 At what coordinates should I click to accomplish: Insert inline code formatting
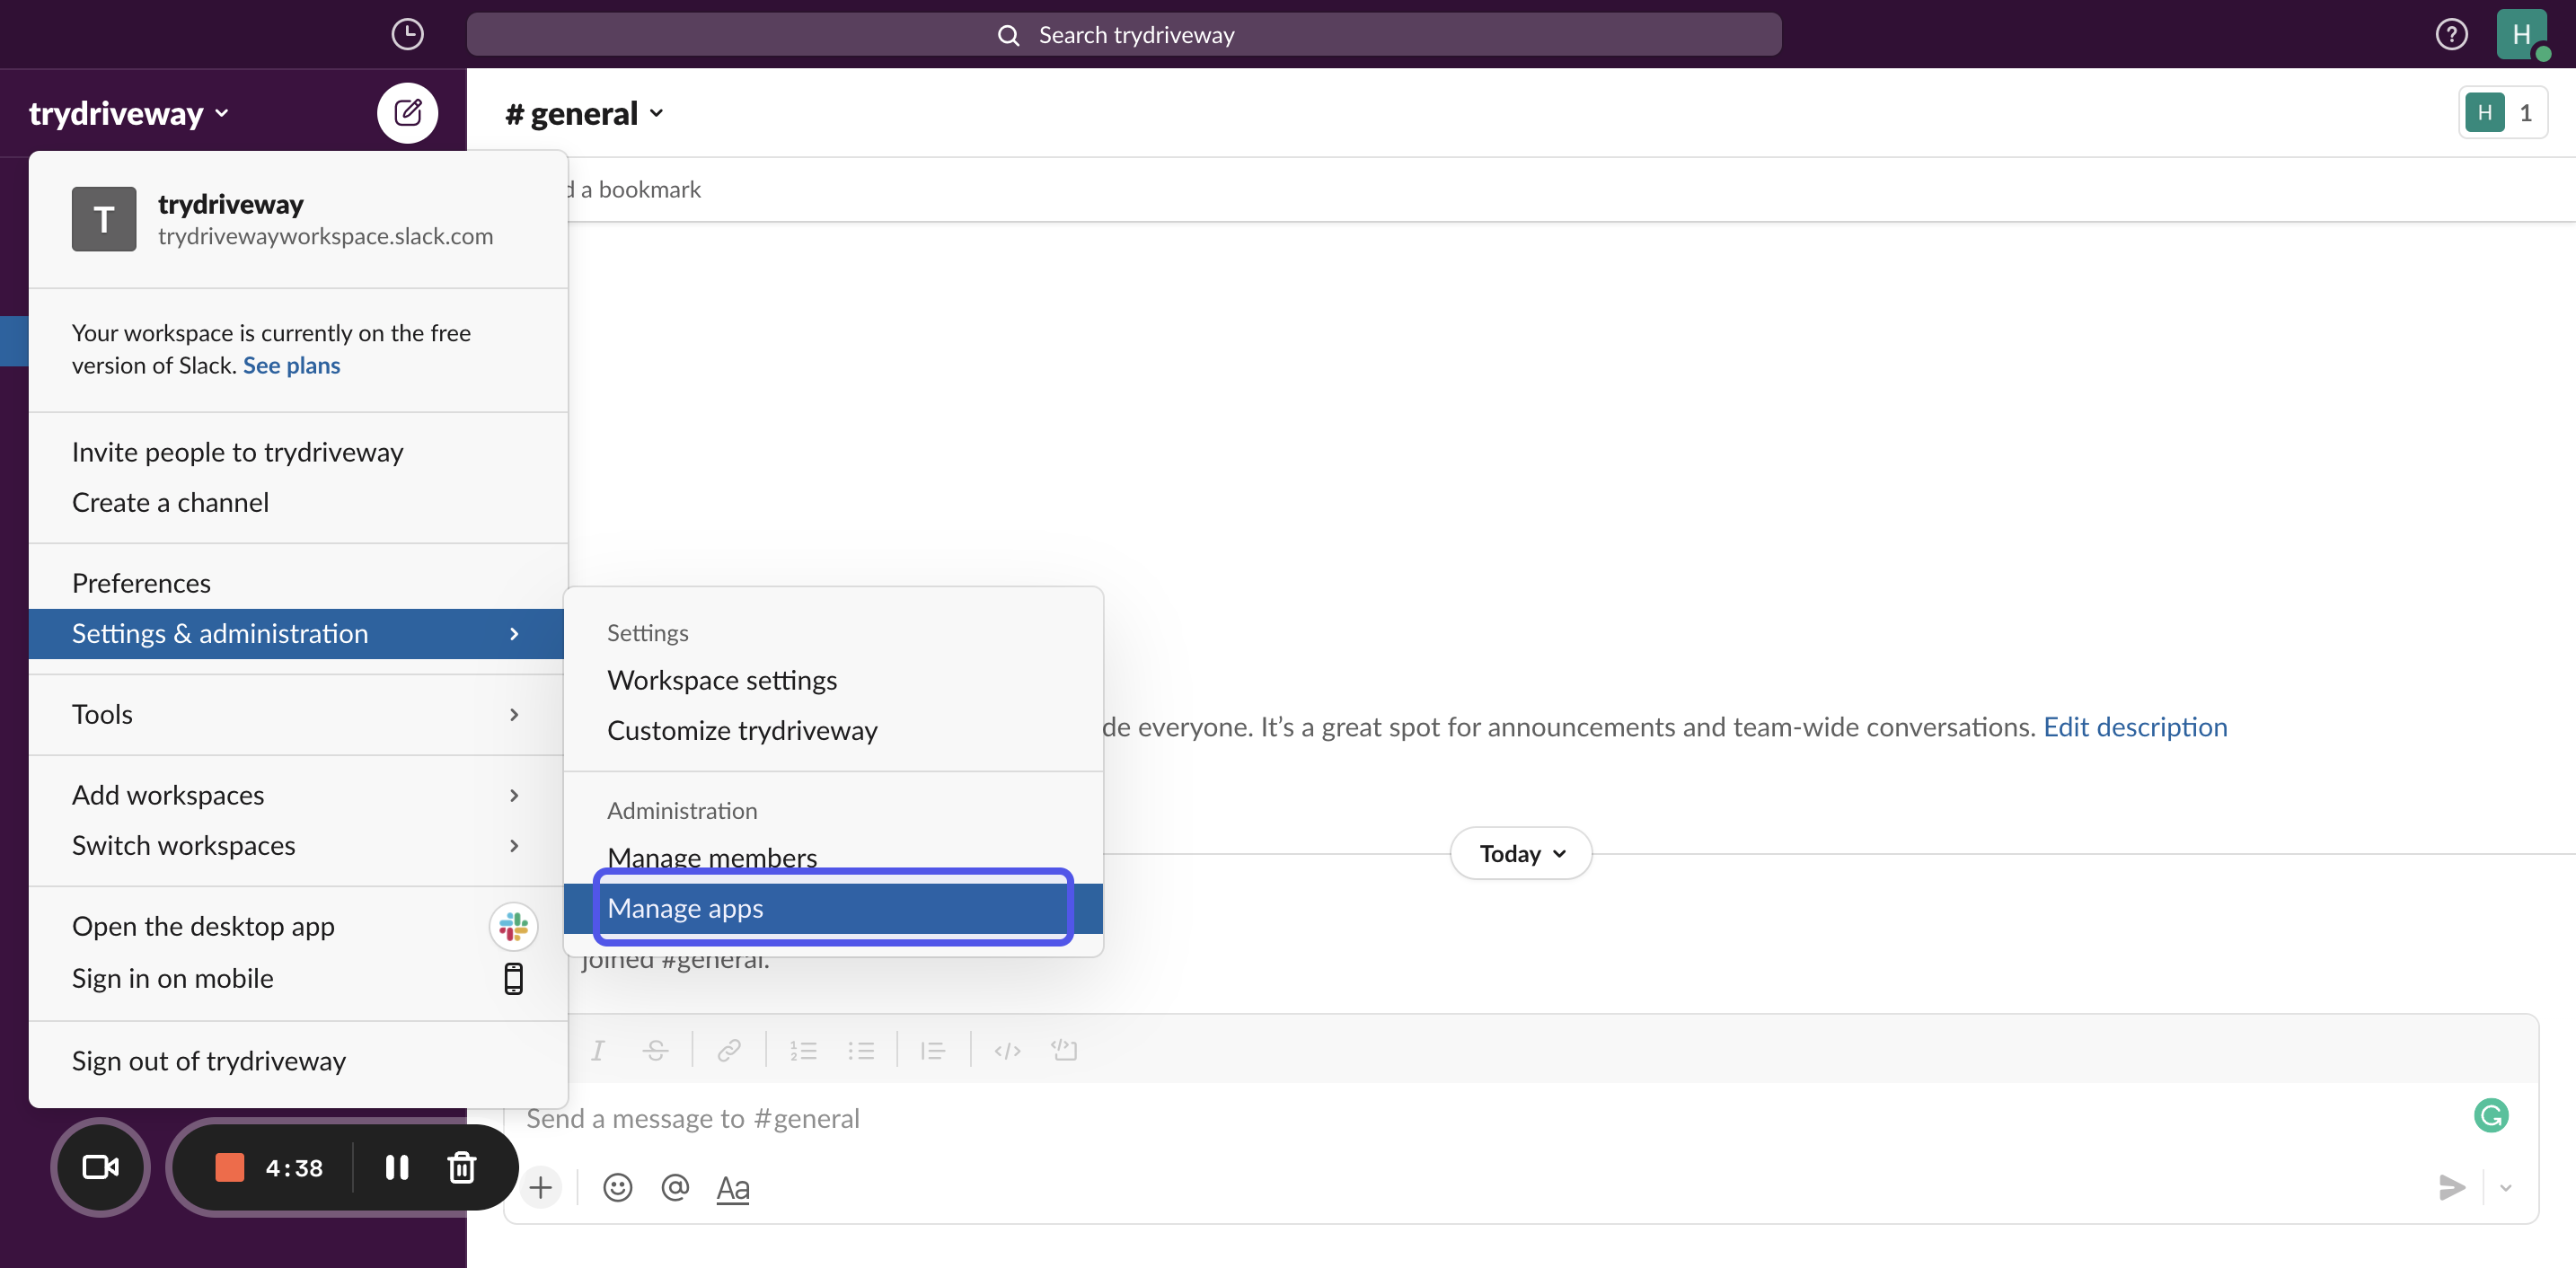1007,1050
